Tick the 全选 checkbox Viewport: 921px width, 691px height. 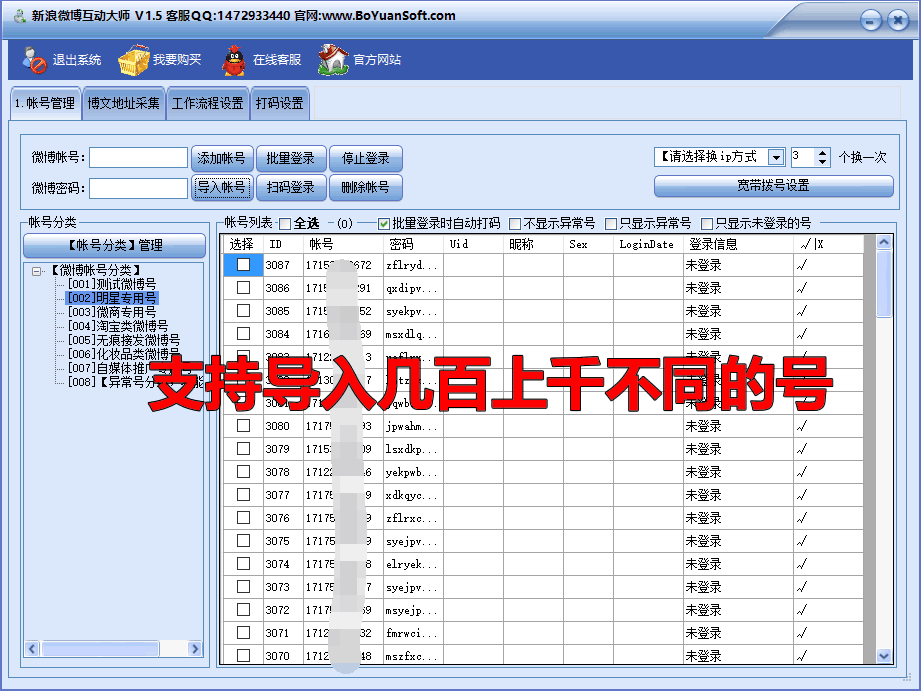[285, 223]
